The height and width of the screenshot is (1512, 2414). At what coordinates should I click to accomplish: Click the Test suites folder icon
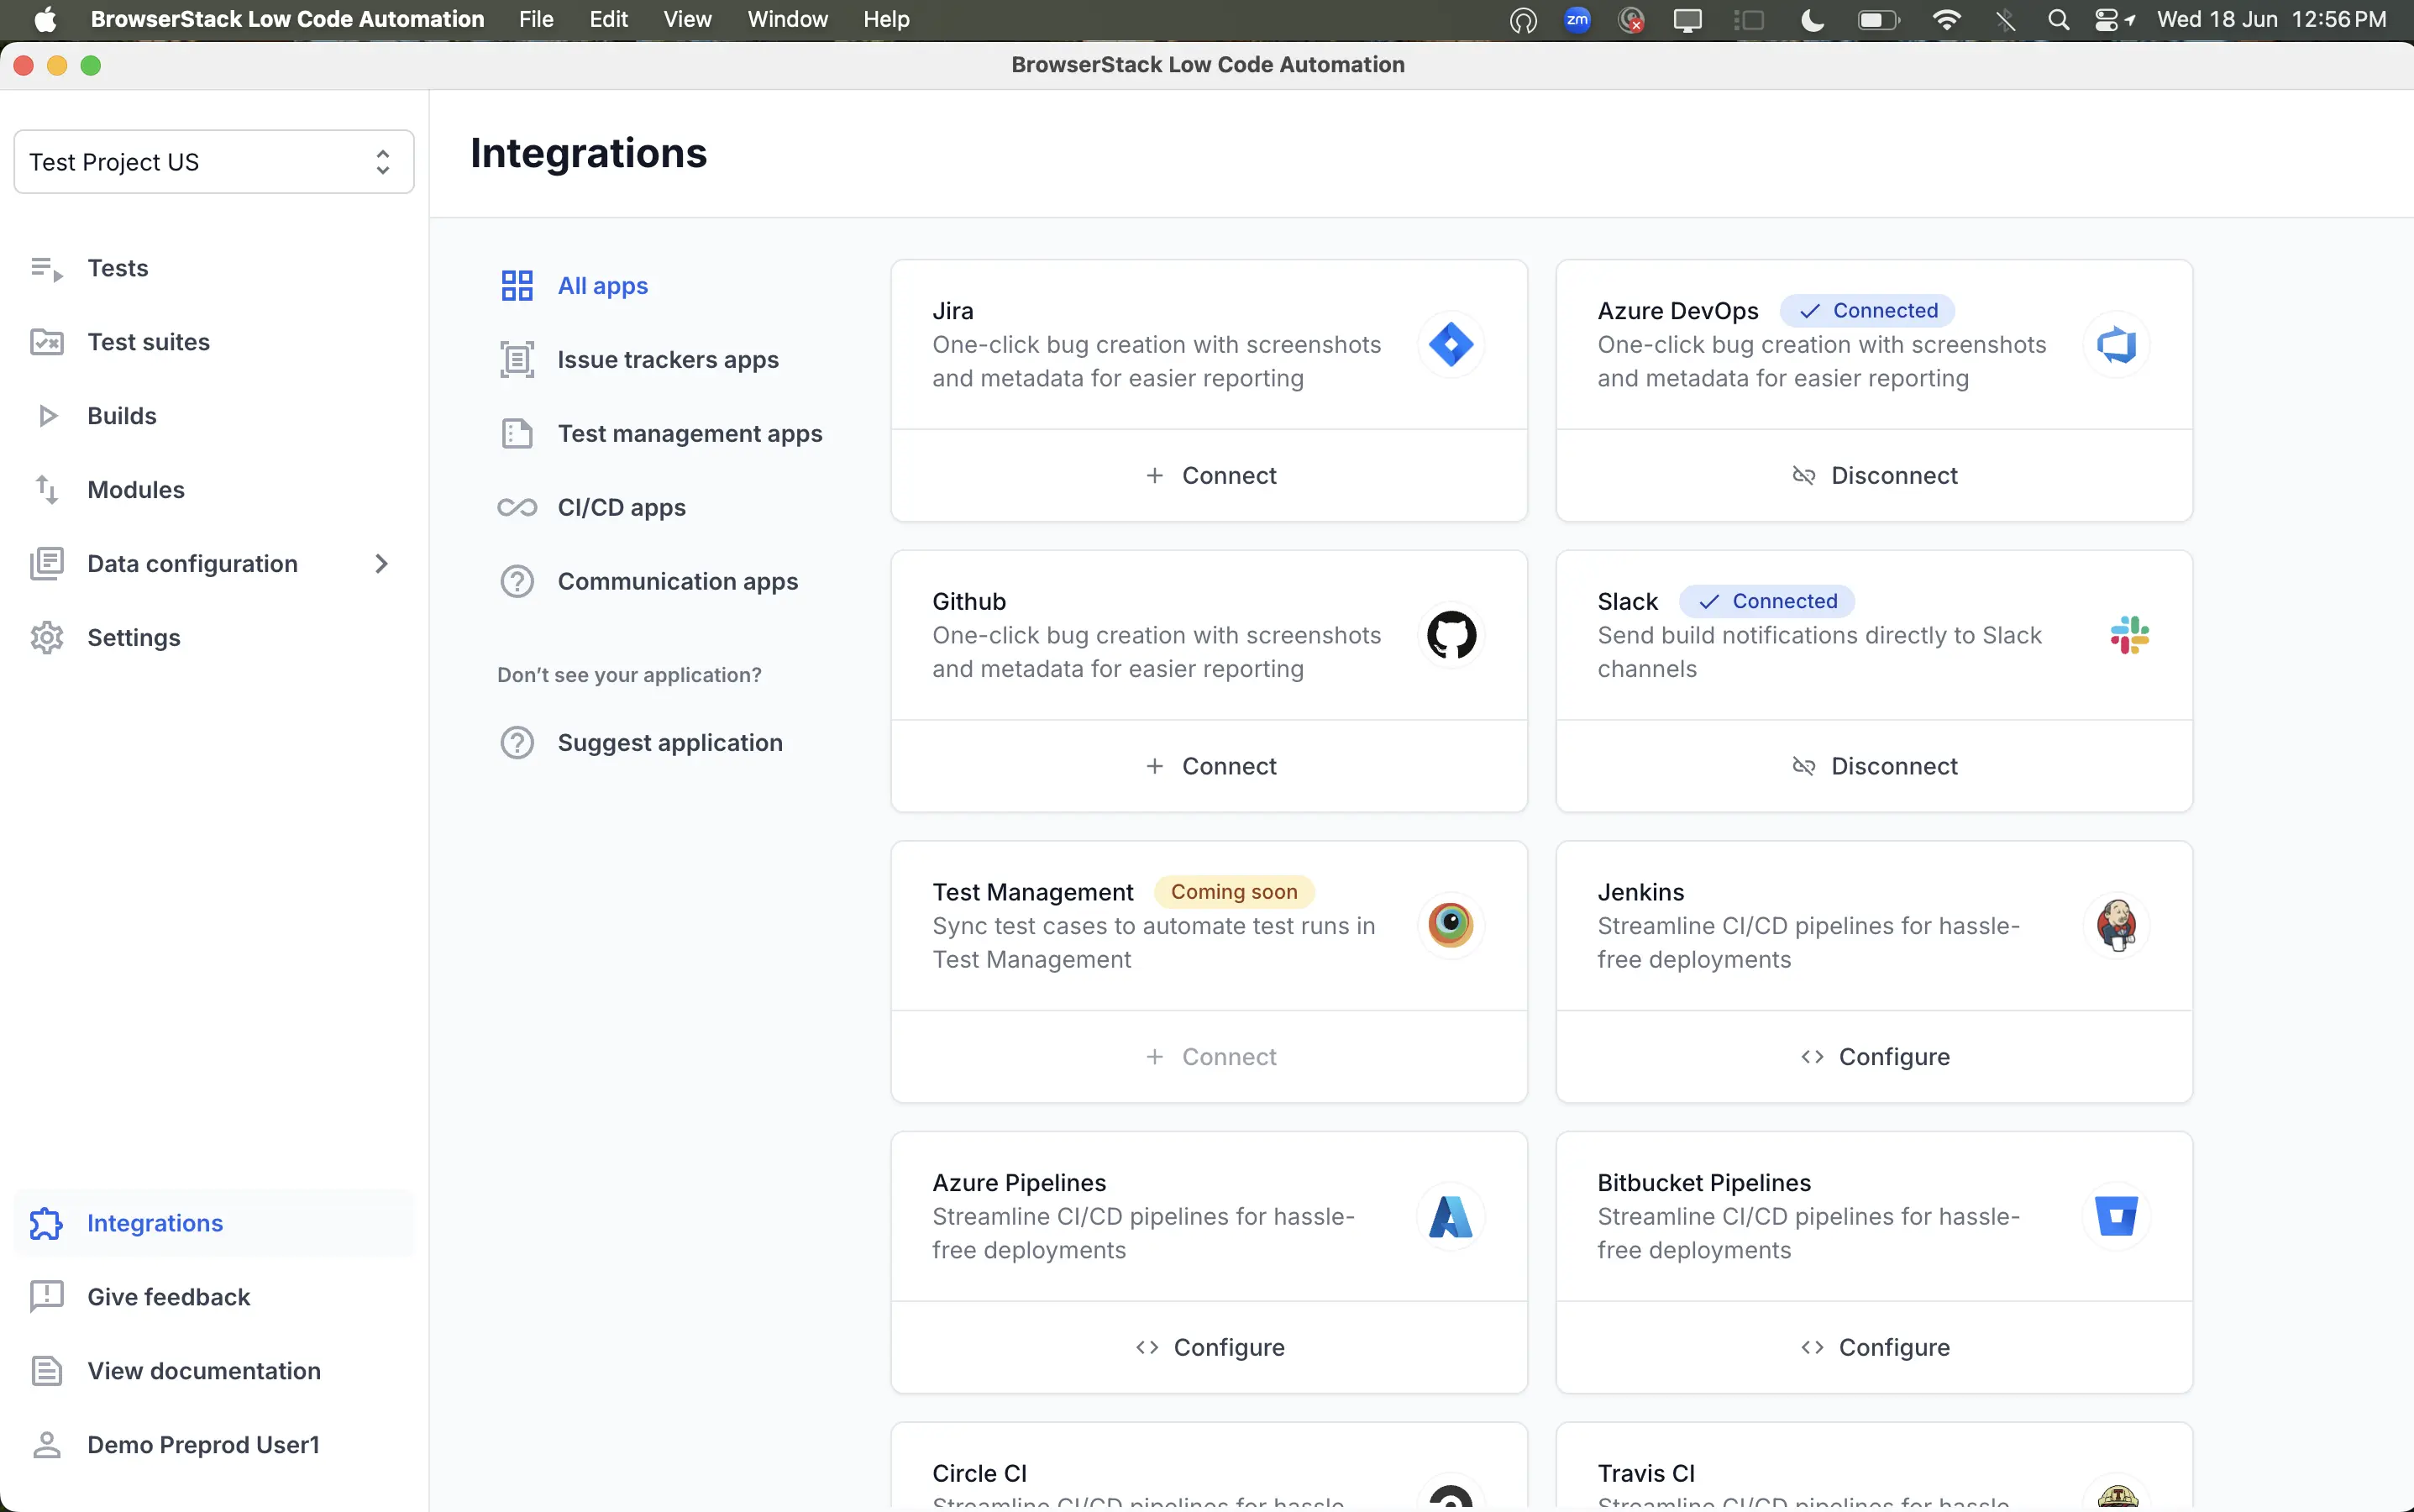pos(46,342)
